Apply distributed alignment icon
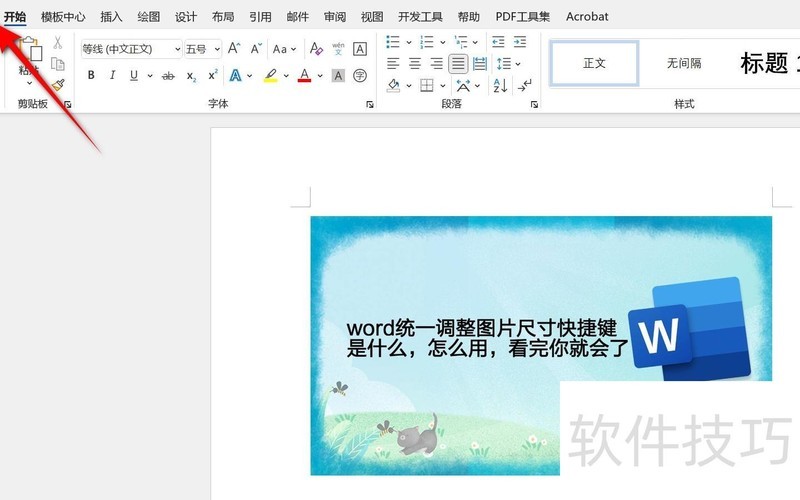This screenshot has width=800, height=500. click(x=480, y=64)
